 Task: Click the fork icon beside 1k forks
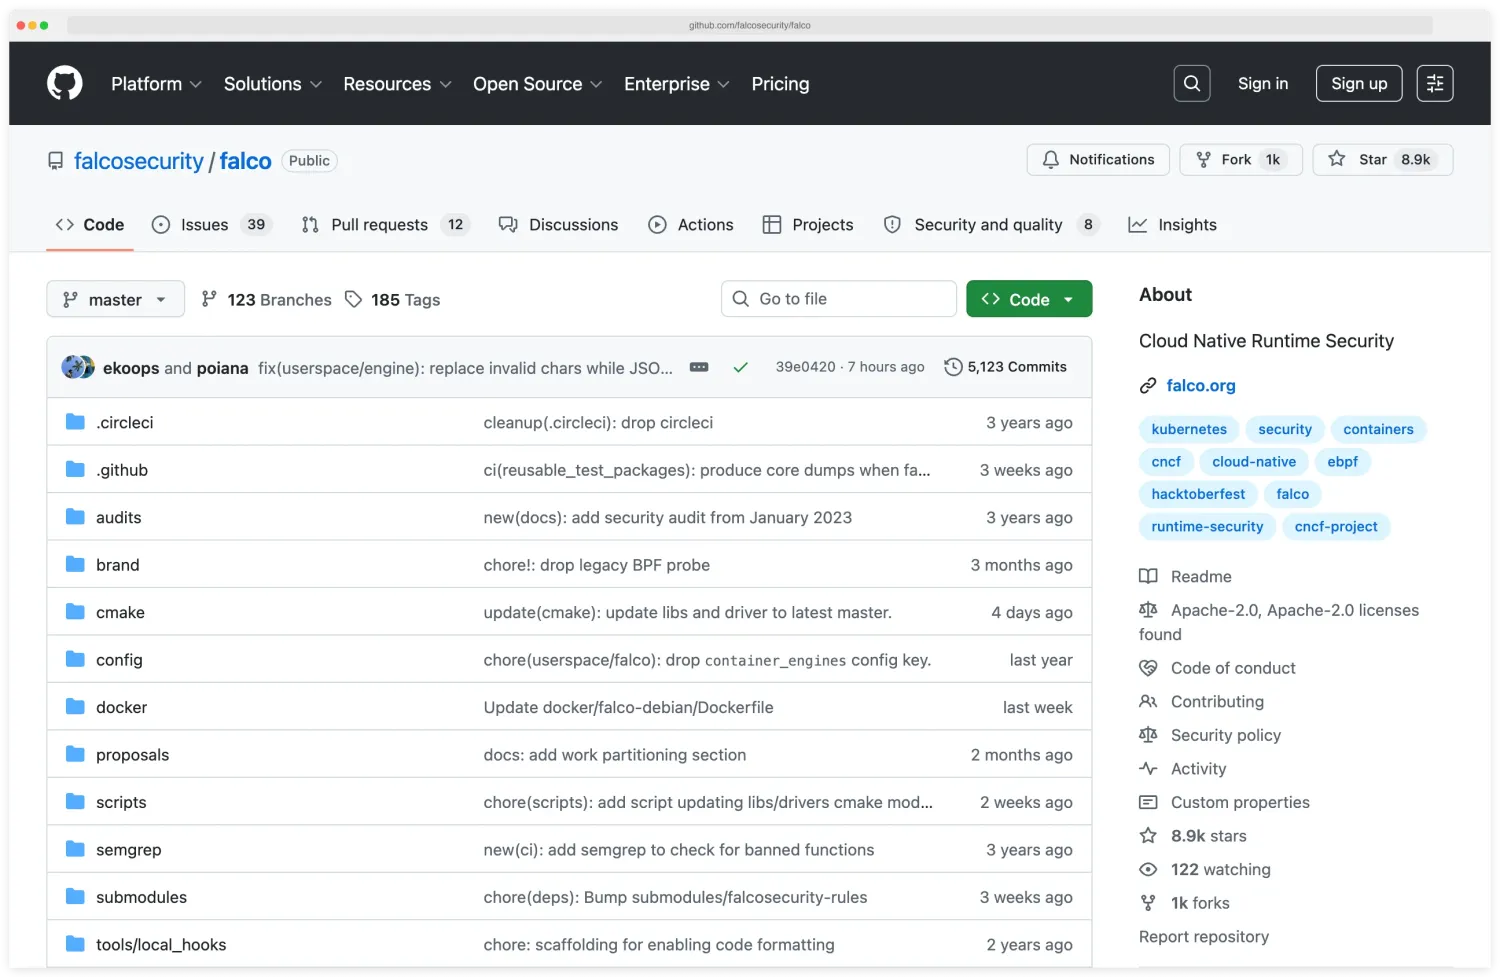click(x=1148, y=903)
